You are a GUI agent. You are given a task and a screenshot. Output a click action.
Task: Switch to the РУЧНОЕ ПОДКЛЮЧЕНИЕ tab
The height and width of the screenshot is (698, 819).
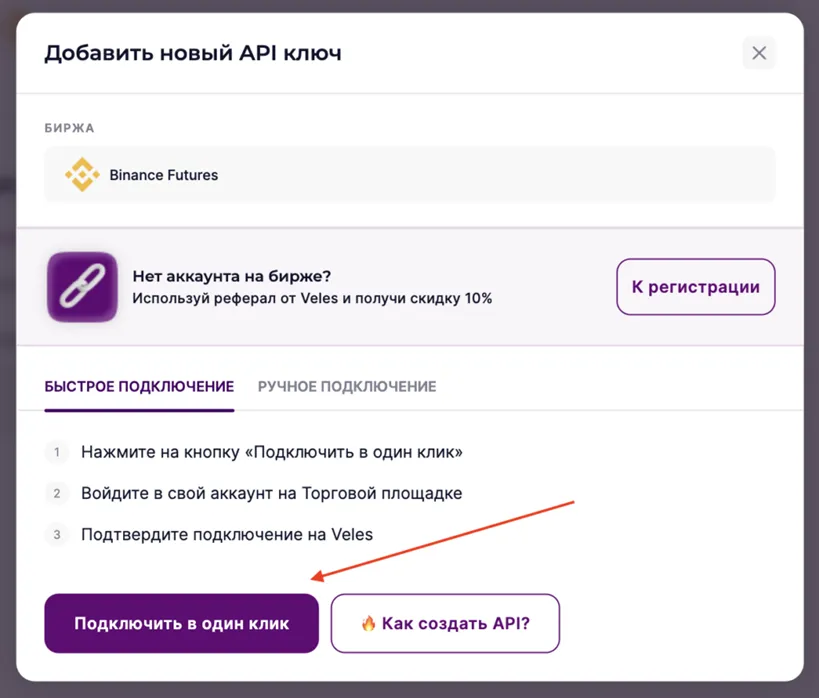click(x=345, y=385)
